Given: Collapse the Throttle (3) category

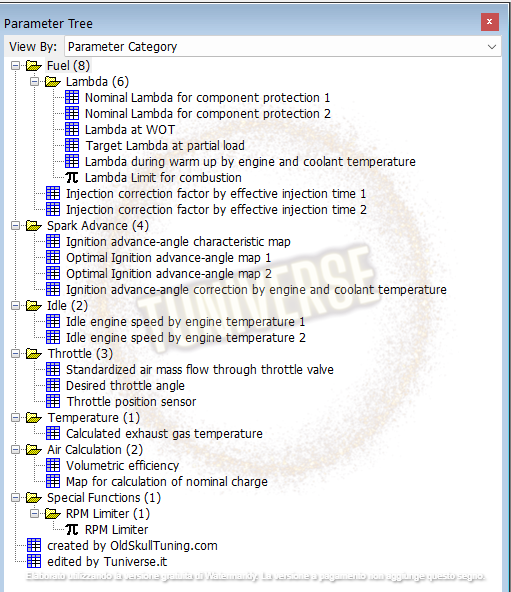Looking at the screenshot, I should pyautogui.click(x=15, y=354).
